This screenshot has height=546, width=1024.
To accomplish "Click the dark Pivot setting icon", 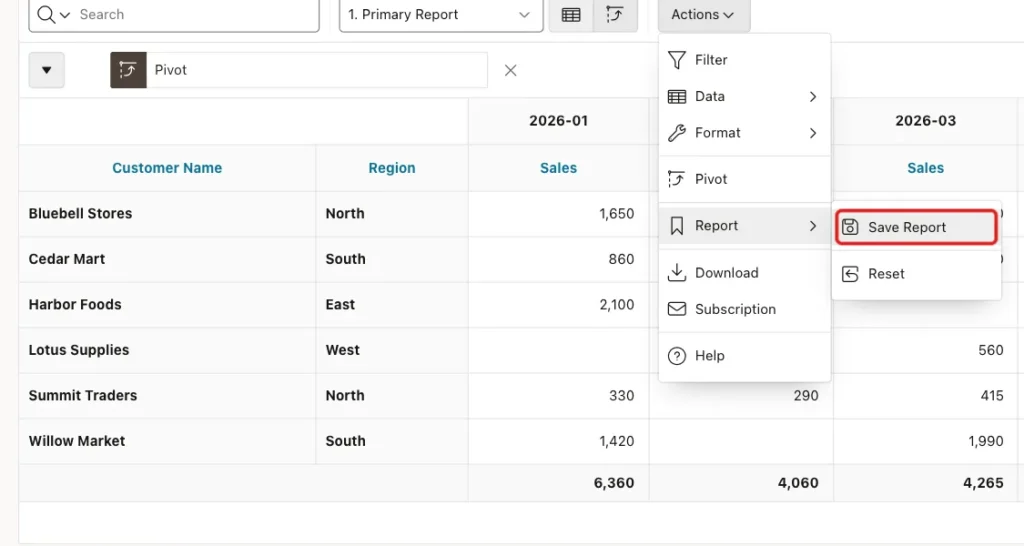I will tap(128, 70).
